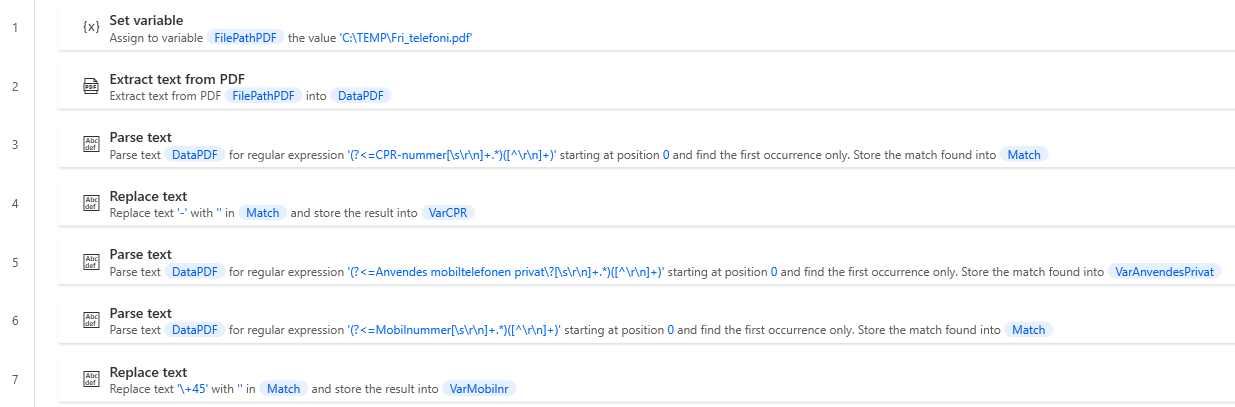Image resolution: width=1235 pixels, height=407 pixels.
Task: Click the Parse text icon on step 5
Action: point(91,262)
